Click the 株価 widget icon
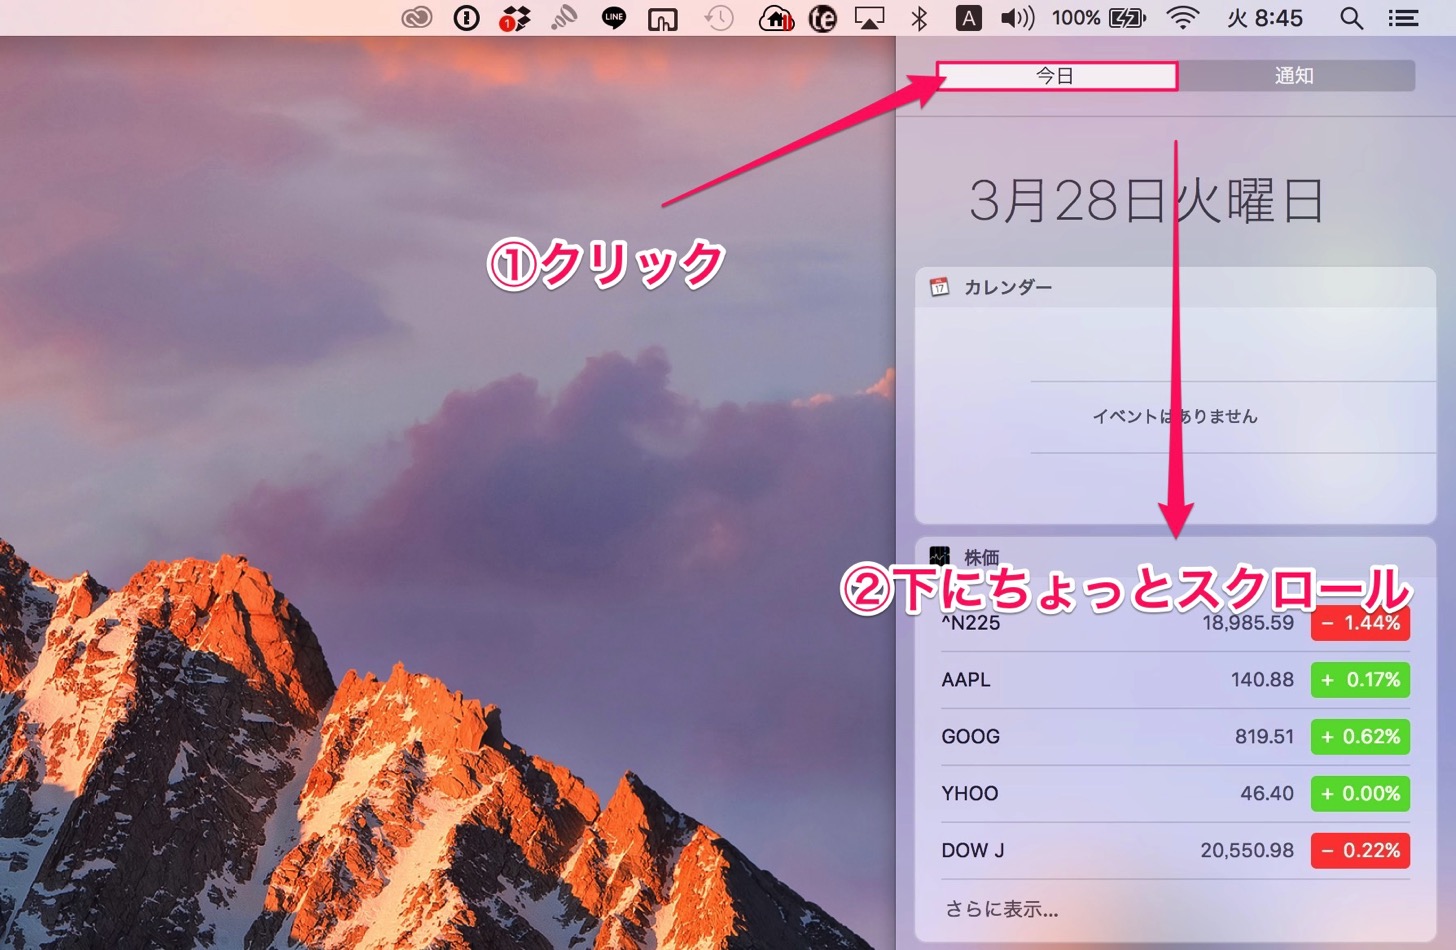The height and width of the screenshot is (950, 1456). (939, 556)
